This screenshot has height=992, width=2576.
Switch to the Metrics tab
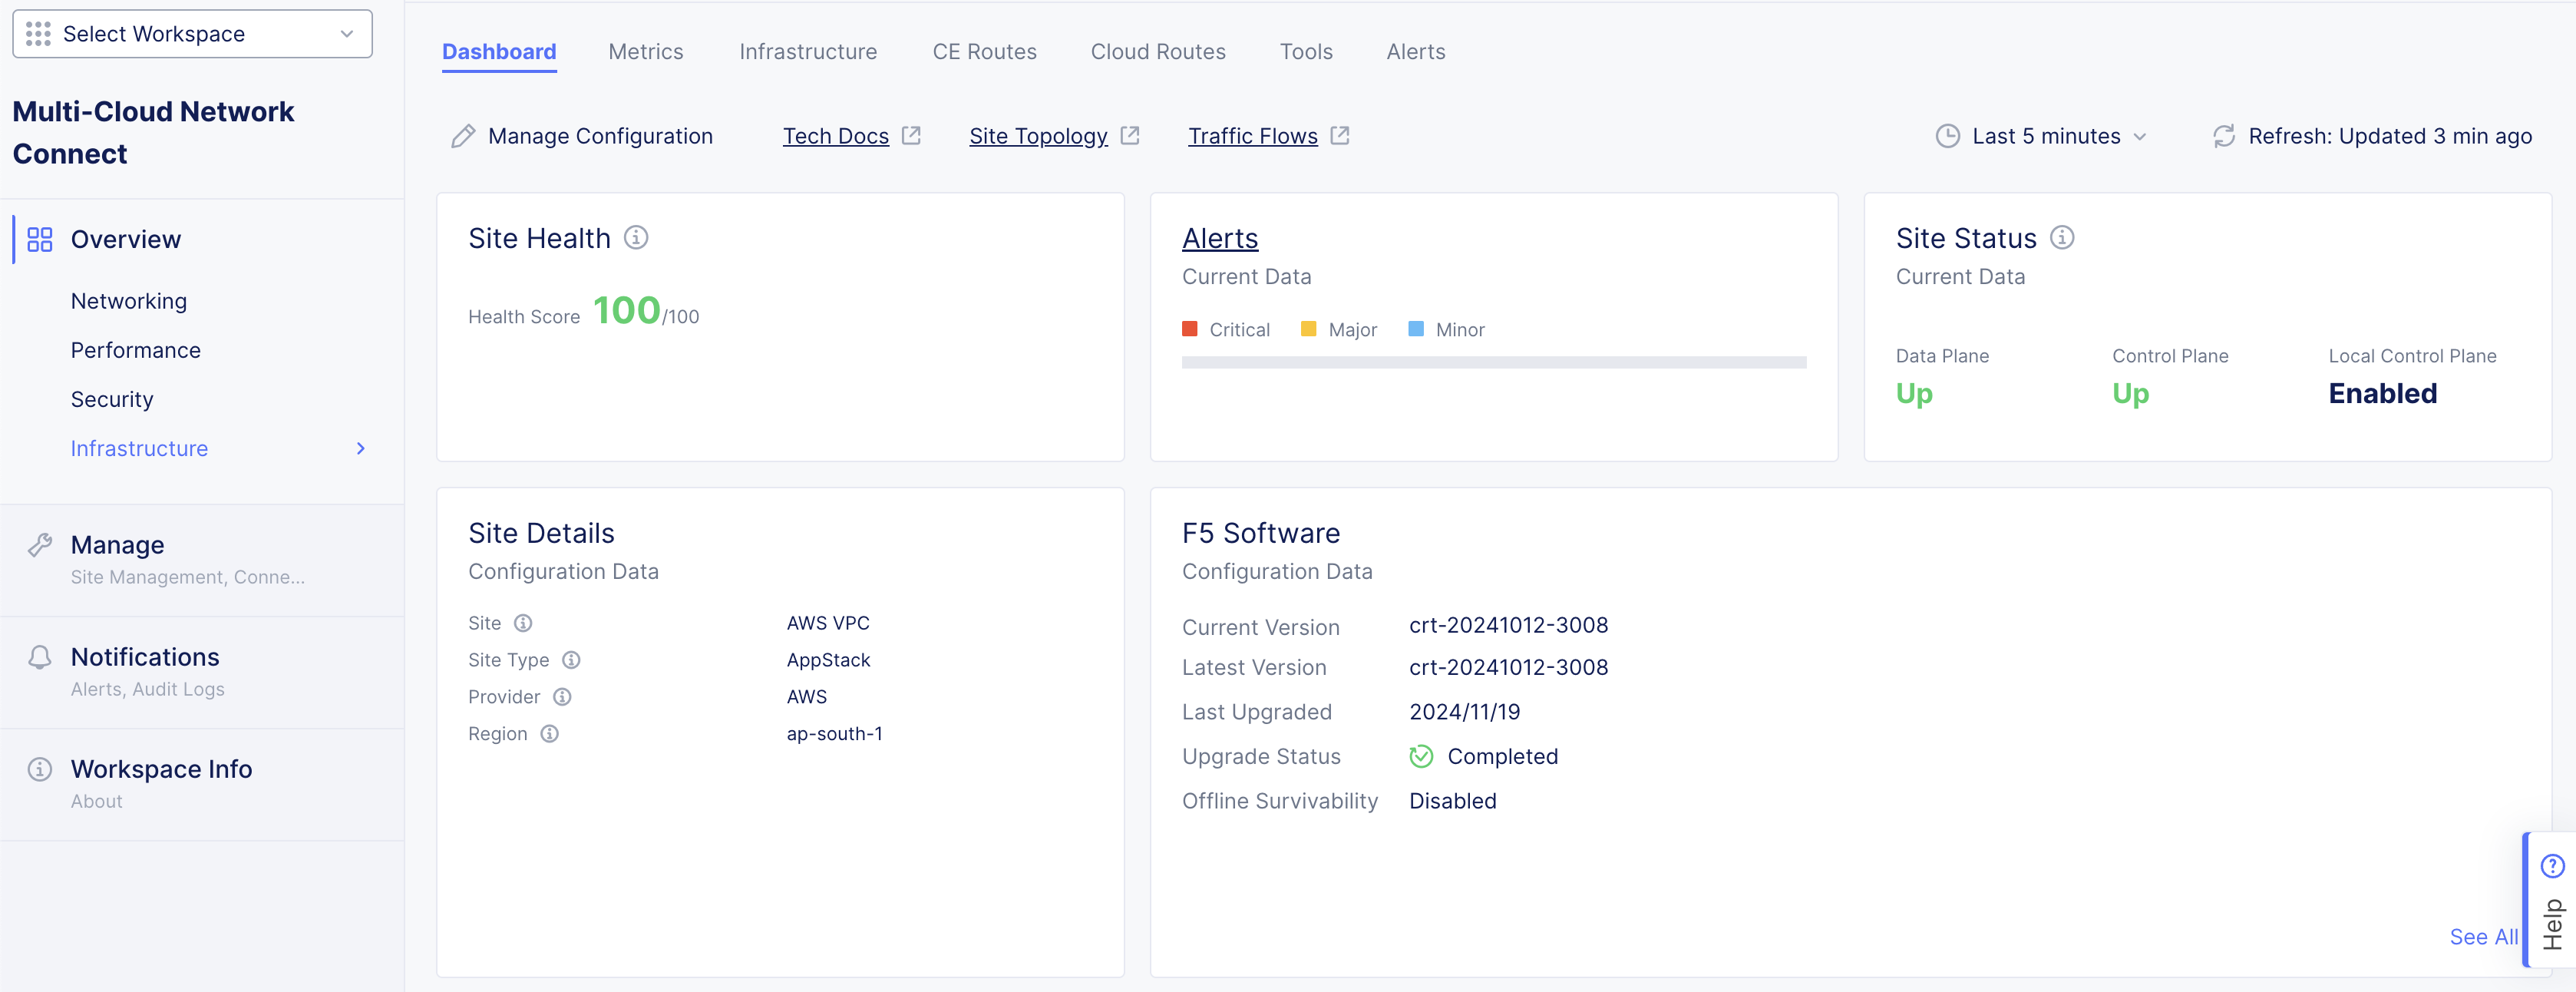click(x=645, y=52)
